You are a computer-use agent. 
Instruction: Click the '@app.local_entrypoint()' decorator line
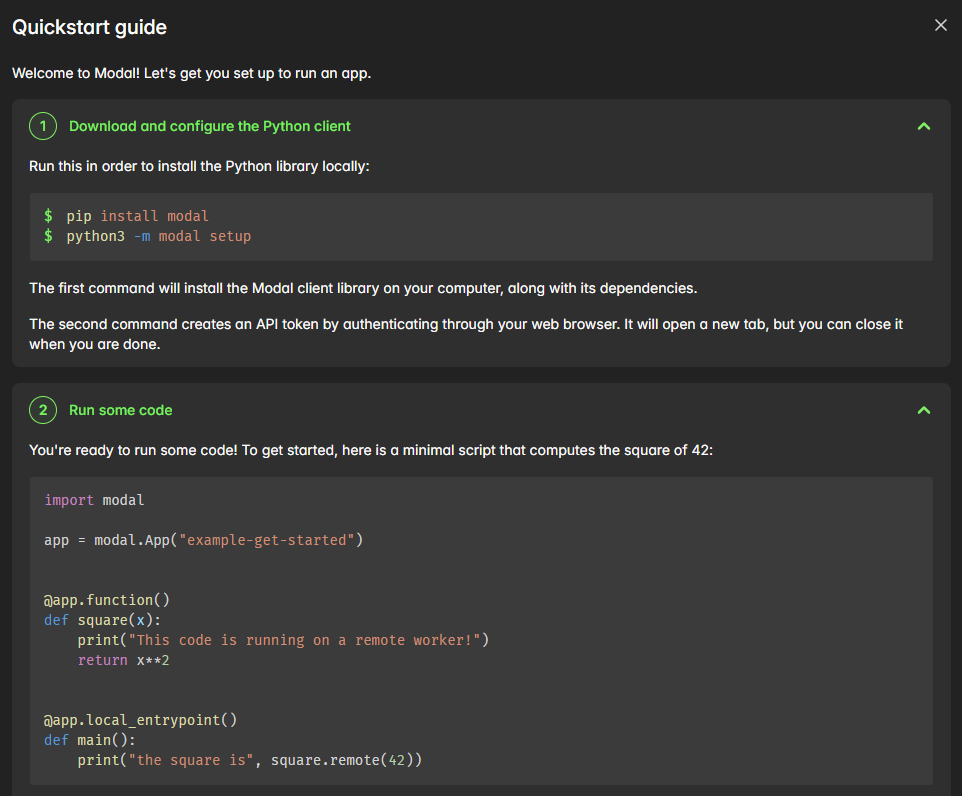click(140, 720)
